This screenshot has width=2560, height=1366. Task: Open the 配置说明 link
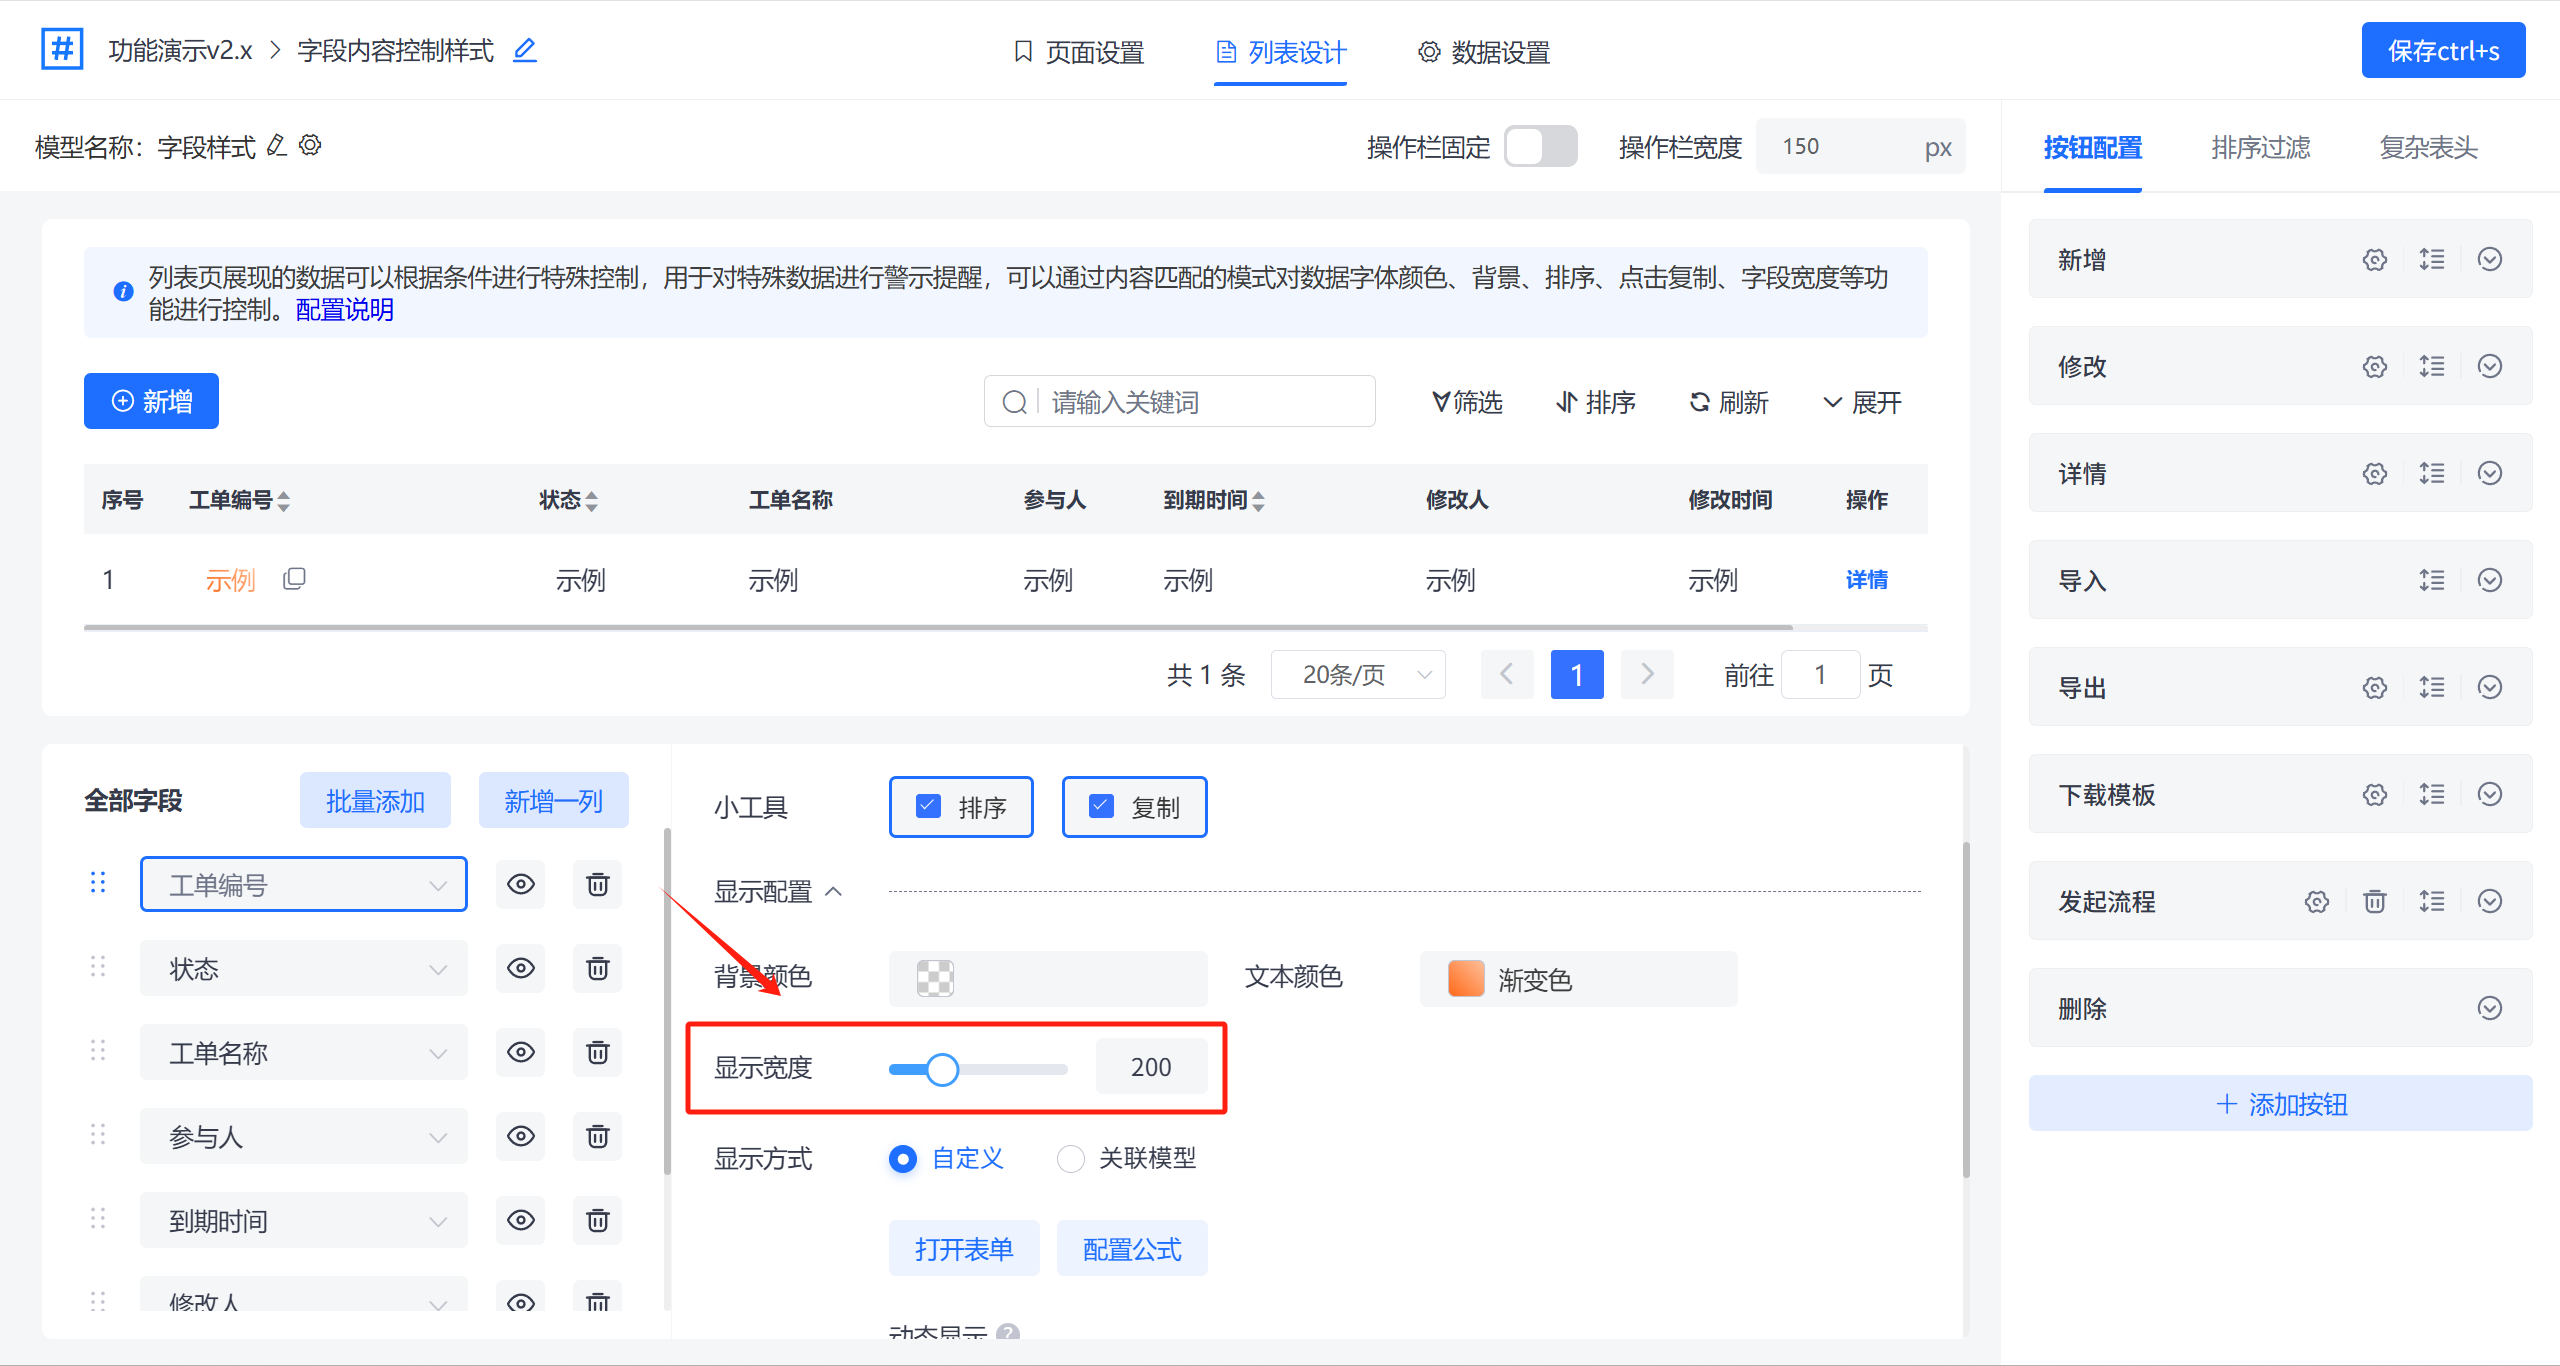point(345,310)
